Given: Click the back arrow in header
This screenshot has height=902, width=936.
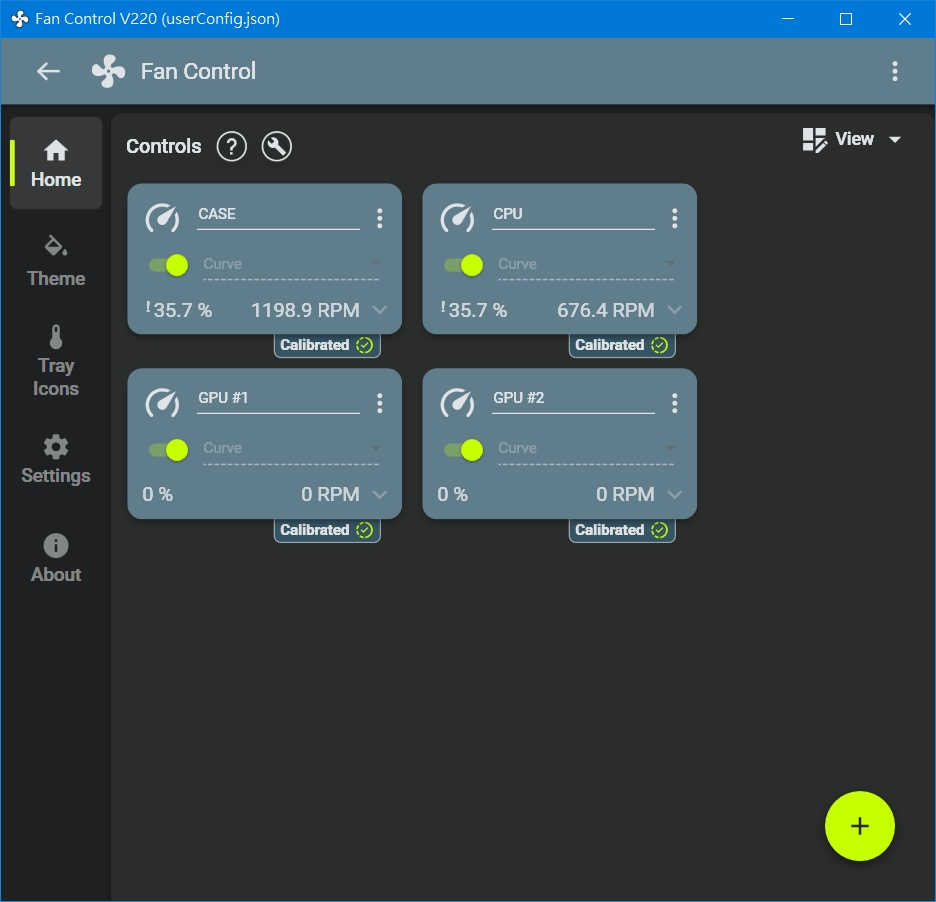Looking at the screenshot, I should (48, 71).
